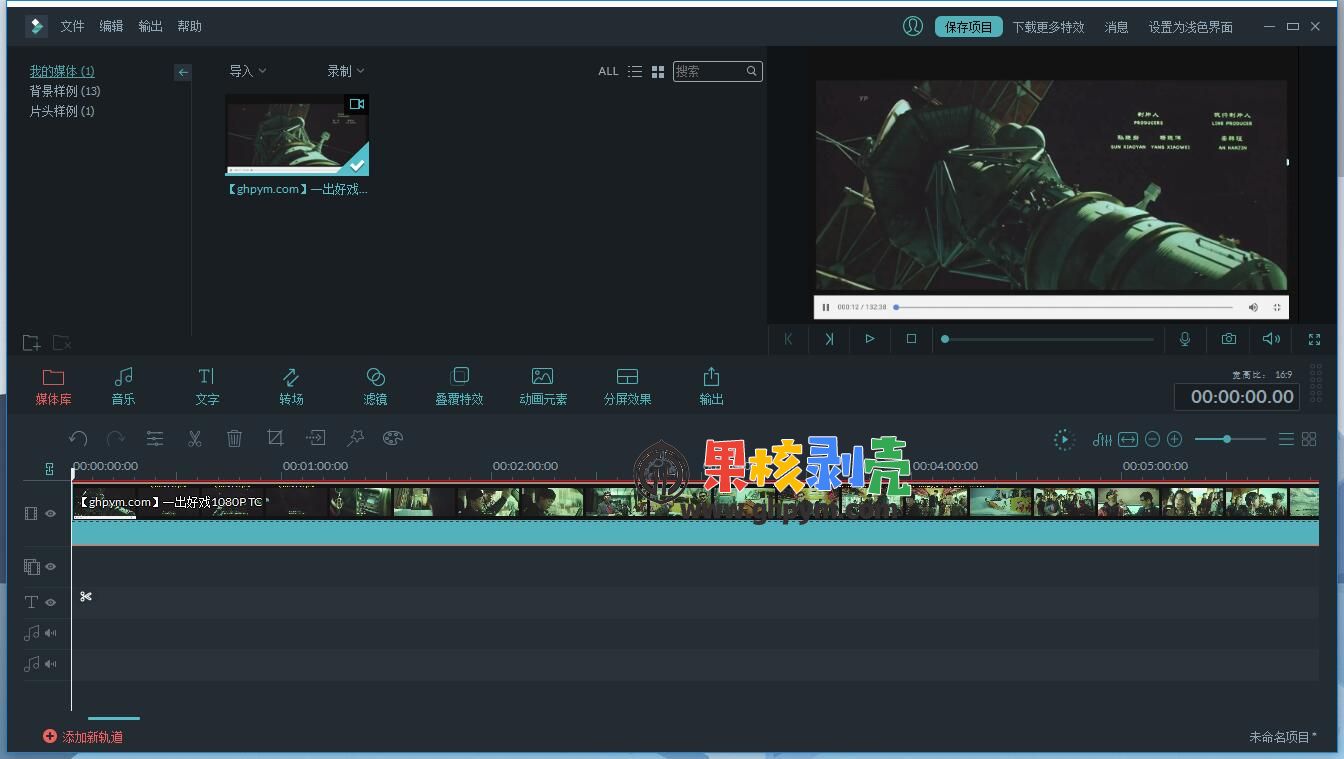The image size is (1344, 759).
Task: Switch timeline to grid track view
Action: coord(1309,439)
